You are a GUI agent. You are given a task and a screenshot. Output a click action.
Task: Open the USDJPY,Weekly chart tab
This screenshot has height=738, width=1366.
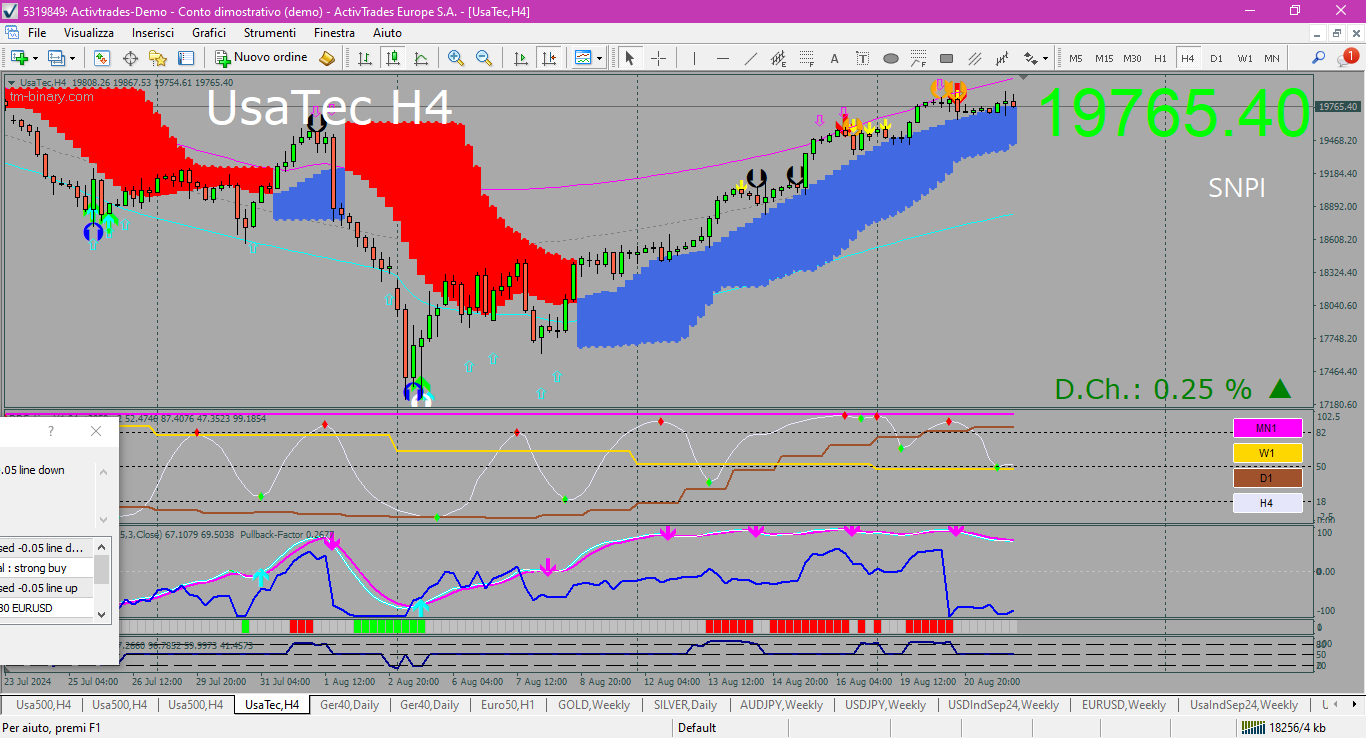(x=885, y=705)
